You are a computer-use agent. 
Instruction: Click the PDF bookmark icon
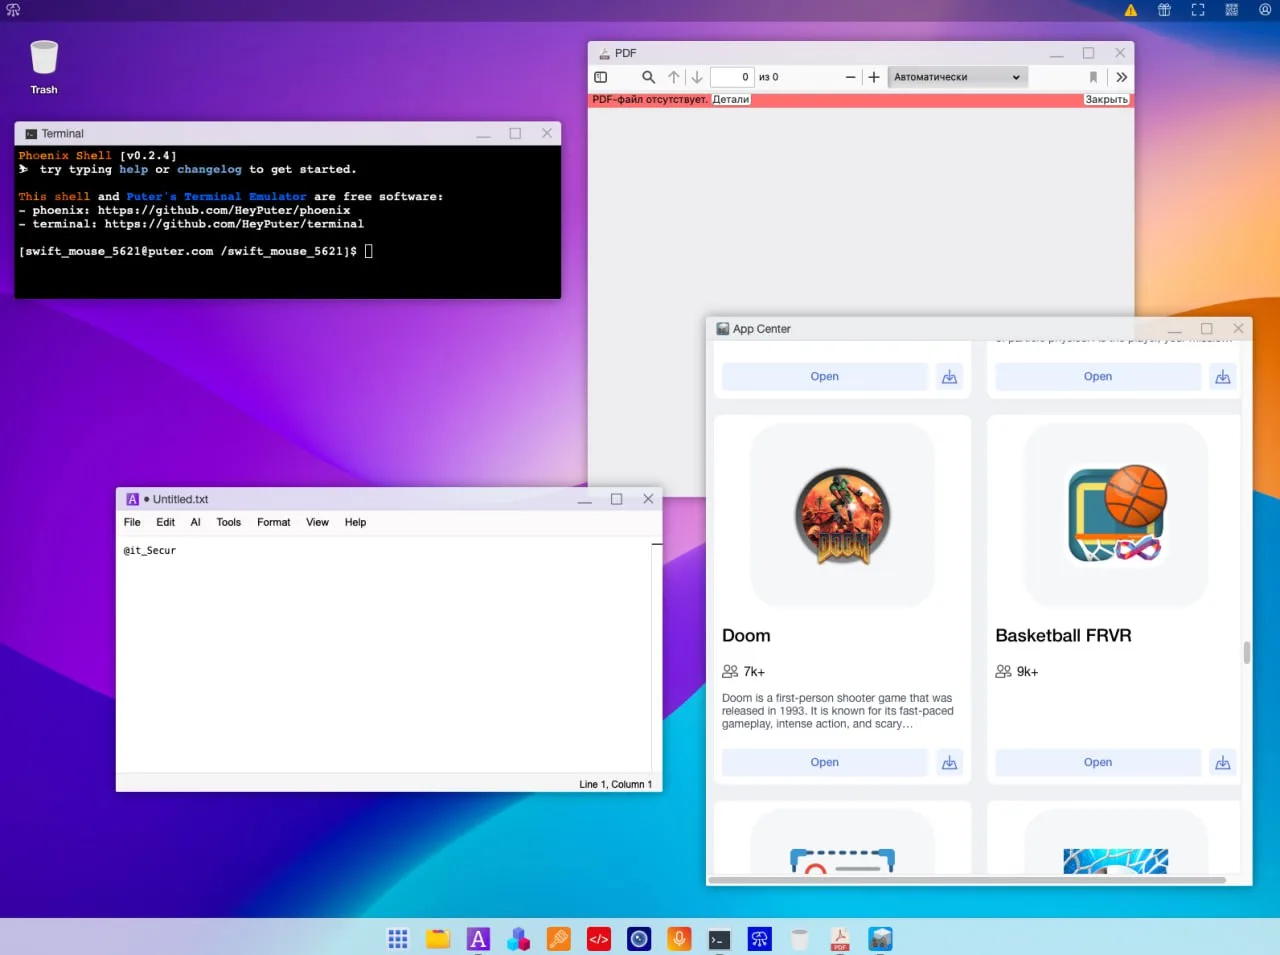1093,77
